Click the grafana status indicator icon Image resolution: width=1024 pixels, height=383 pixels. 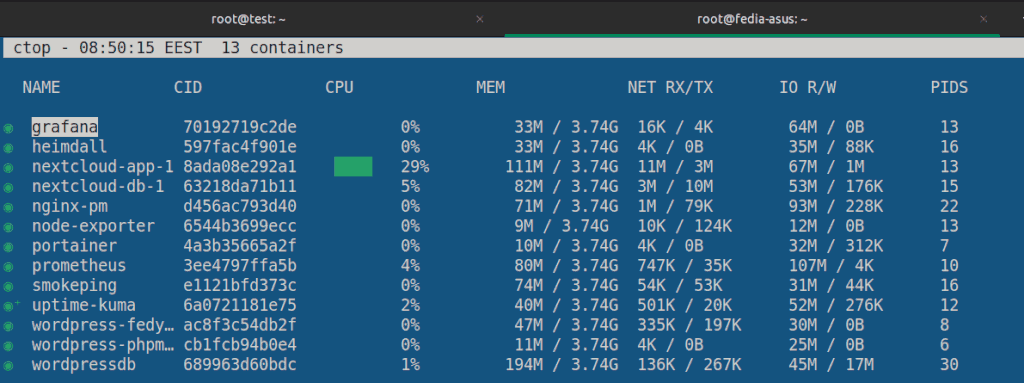(x=8, y=128)
